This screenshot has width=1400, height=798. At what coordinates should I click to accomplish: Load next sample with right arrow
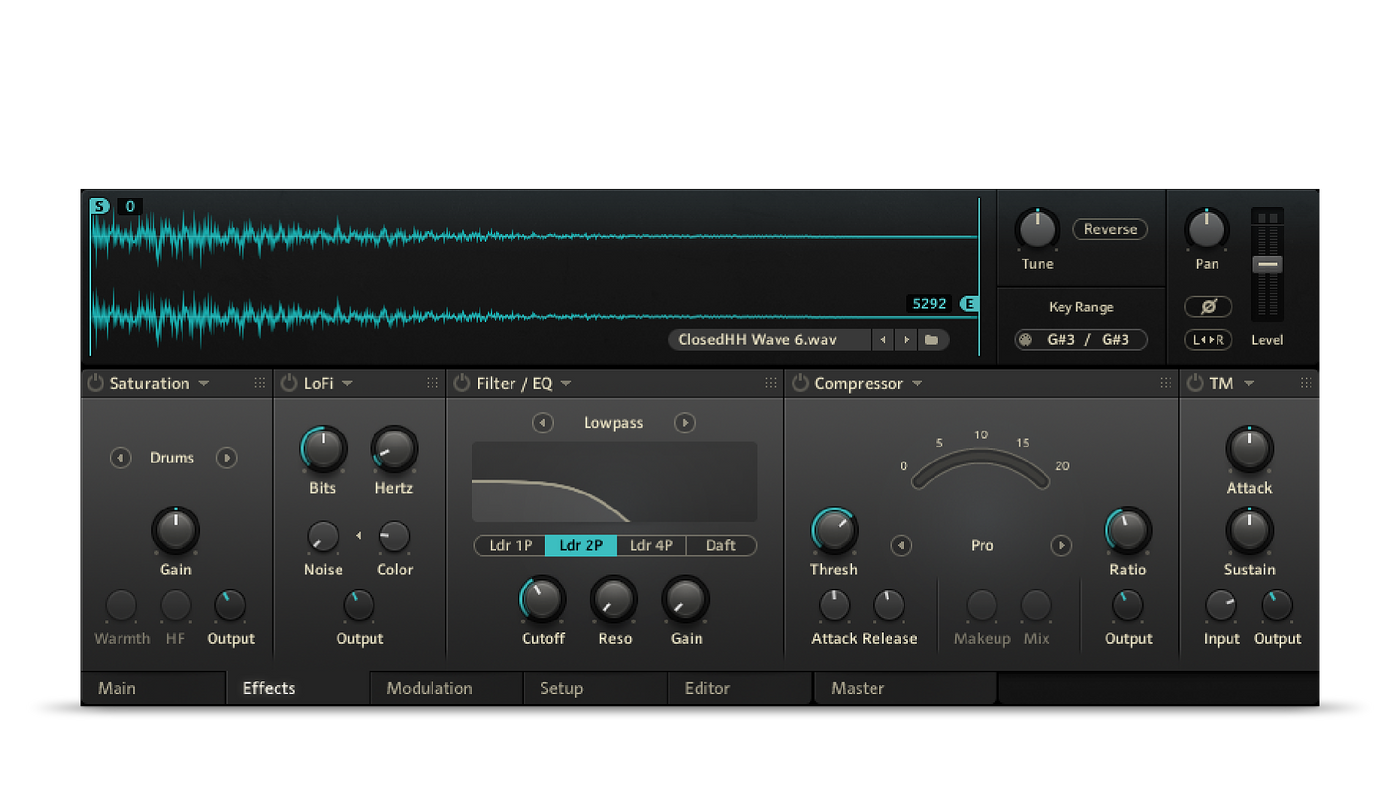(906, 340)
